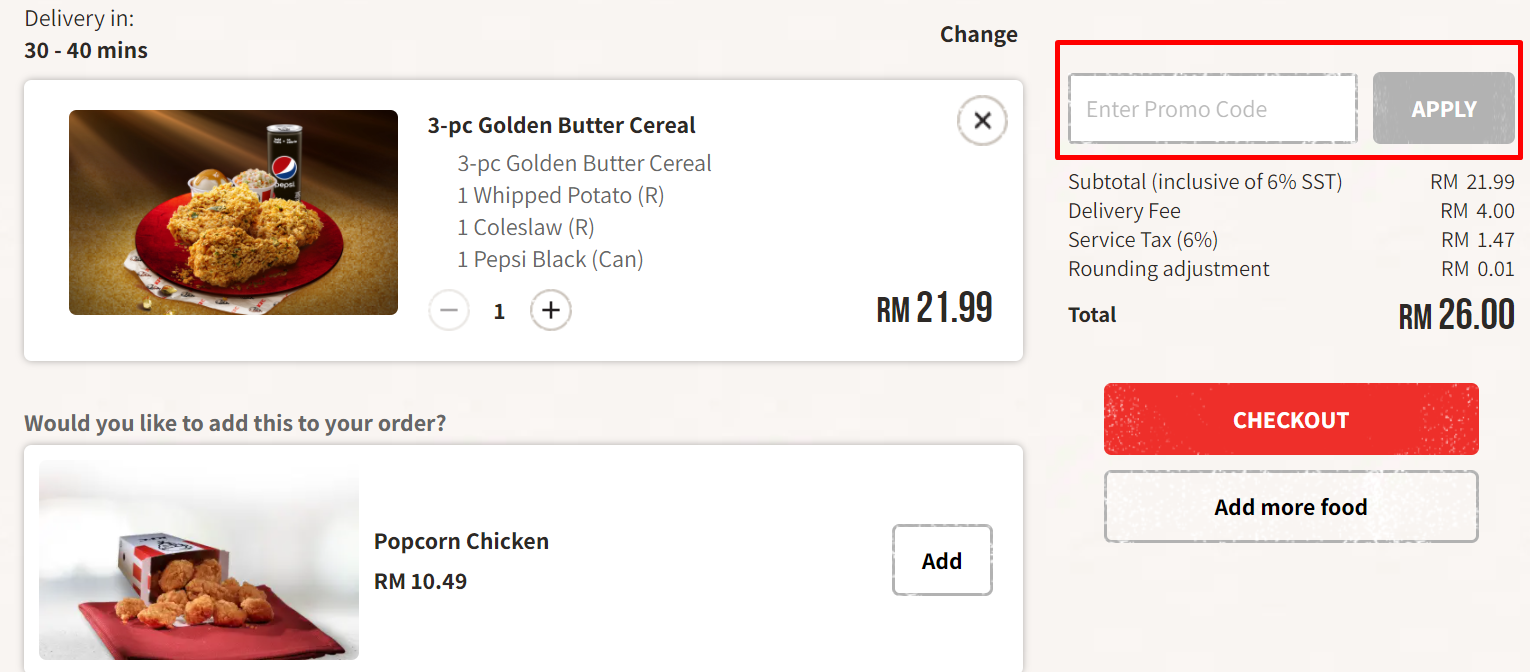View the Popcorn Chicken product image
Screen dimensions: 1530x672
click(197, 559)
